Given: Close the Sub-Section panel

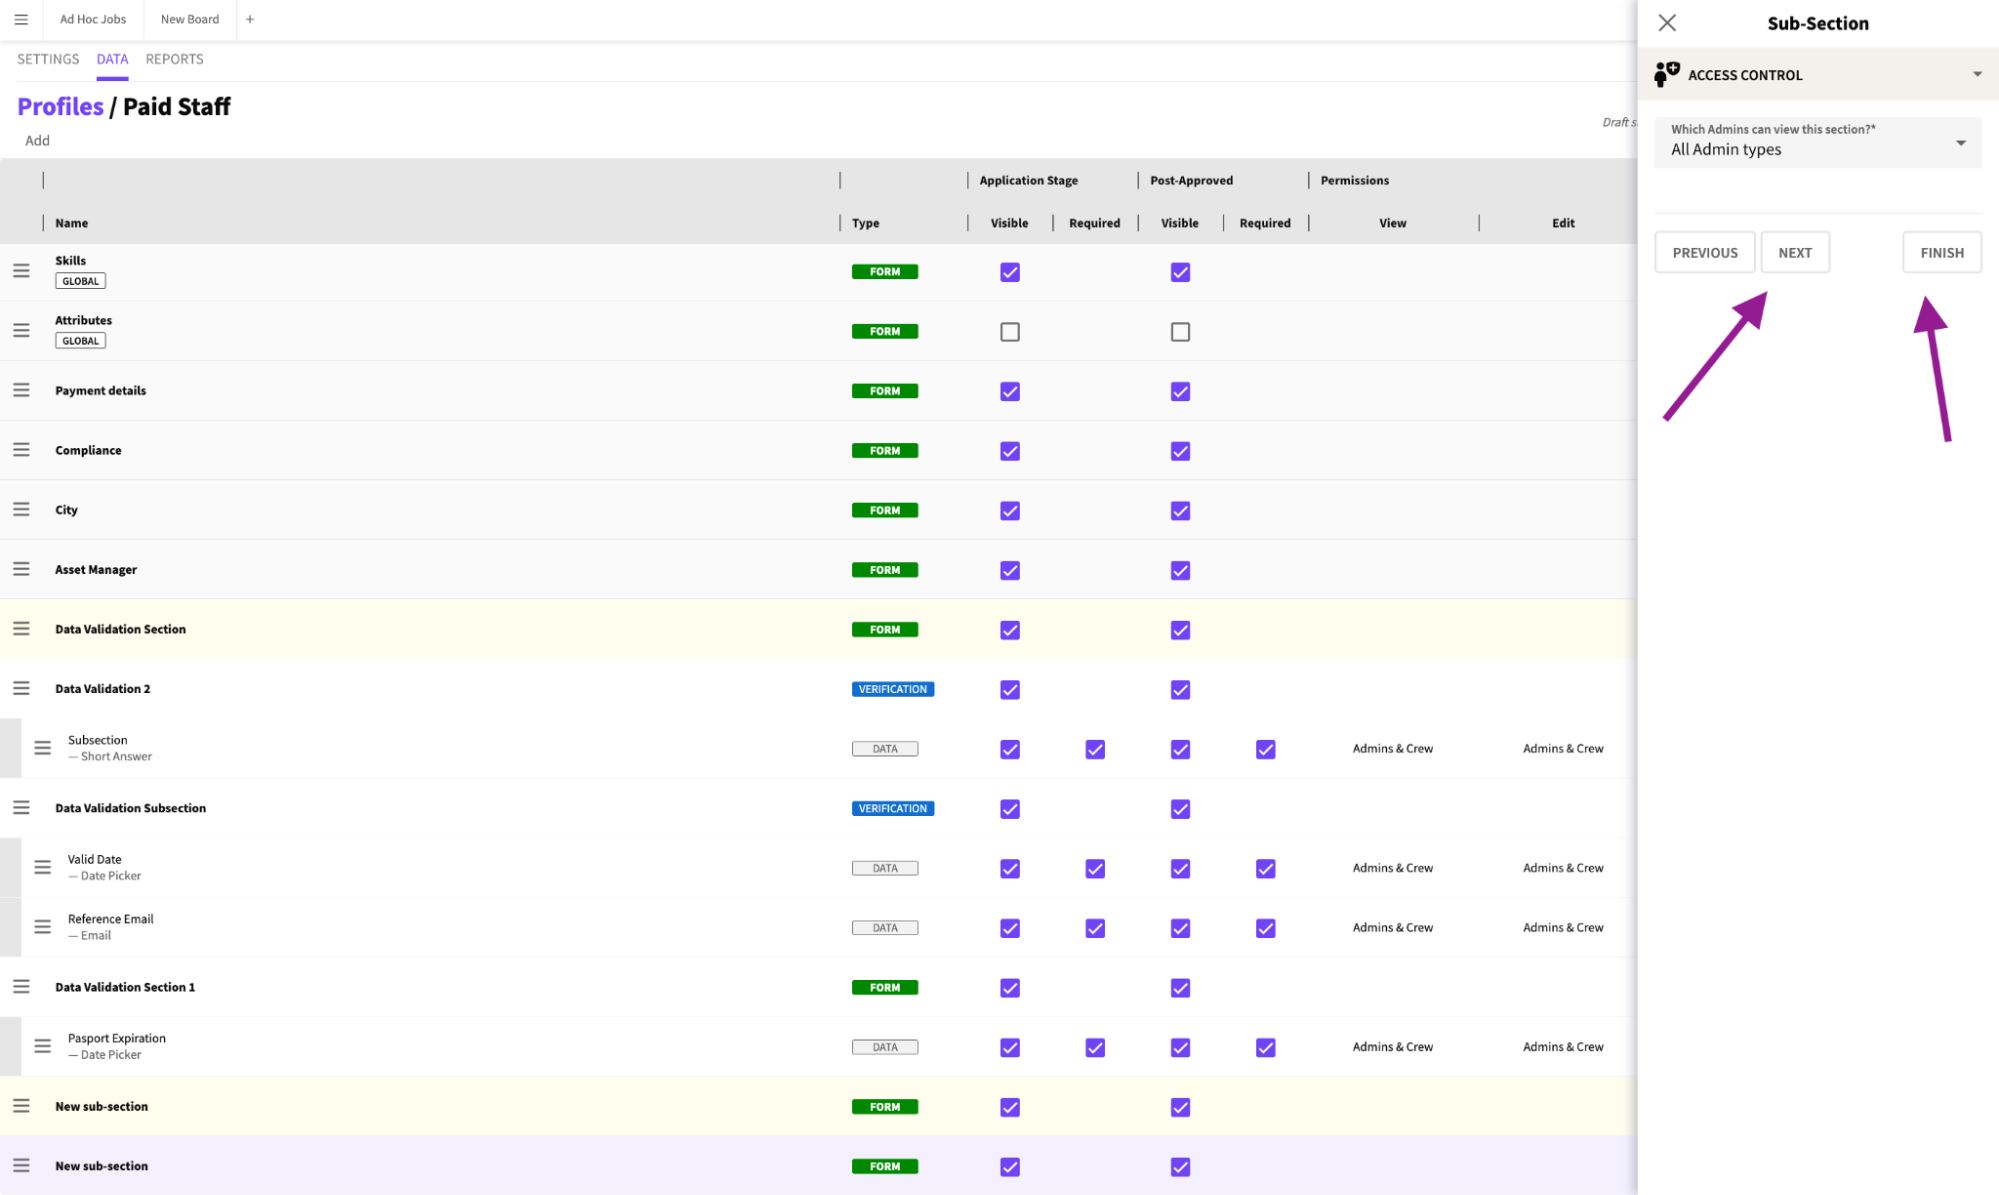Looking at the screenshot, I should [1667, 23].
